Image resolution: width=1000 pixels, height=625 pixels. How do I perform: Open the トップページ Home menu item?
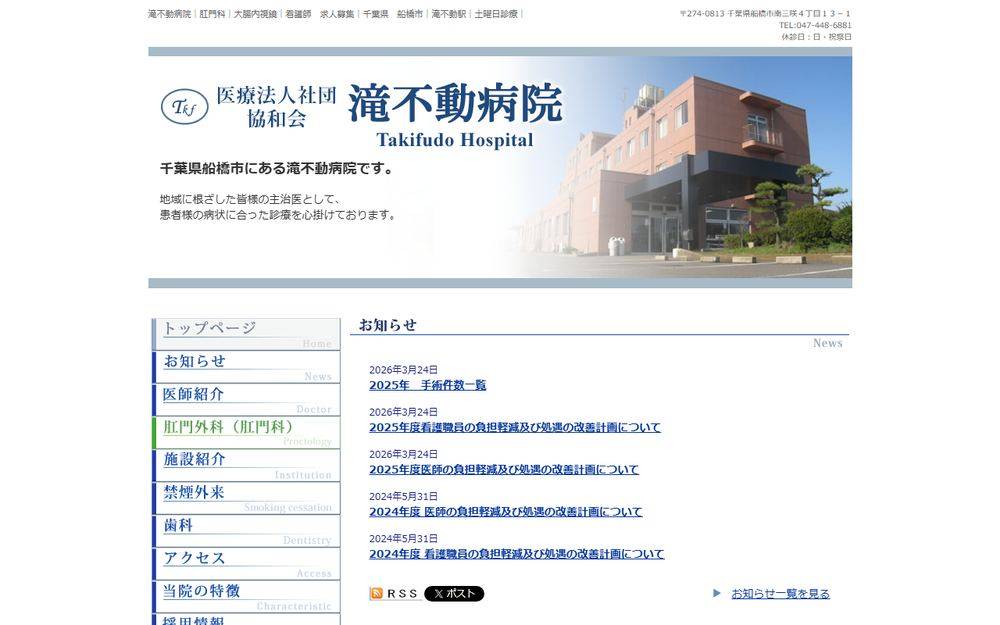[246, 334]
